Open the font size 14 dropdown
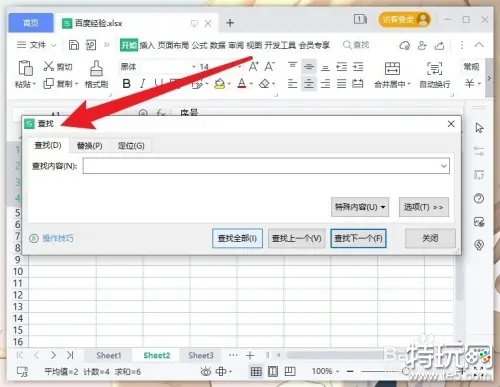Image resolution: width=500 pixels, height=387 pixels. [239, 67]
